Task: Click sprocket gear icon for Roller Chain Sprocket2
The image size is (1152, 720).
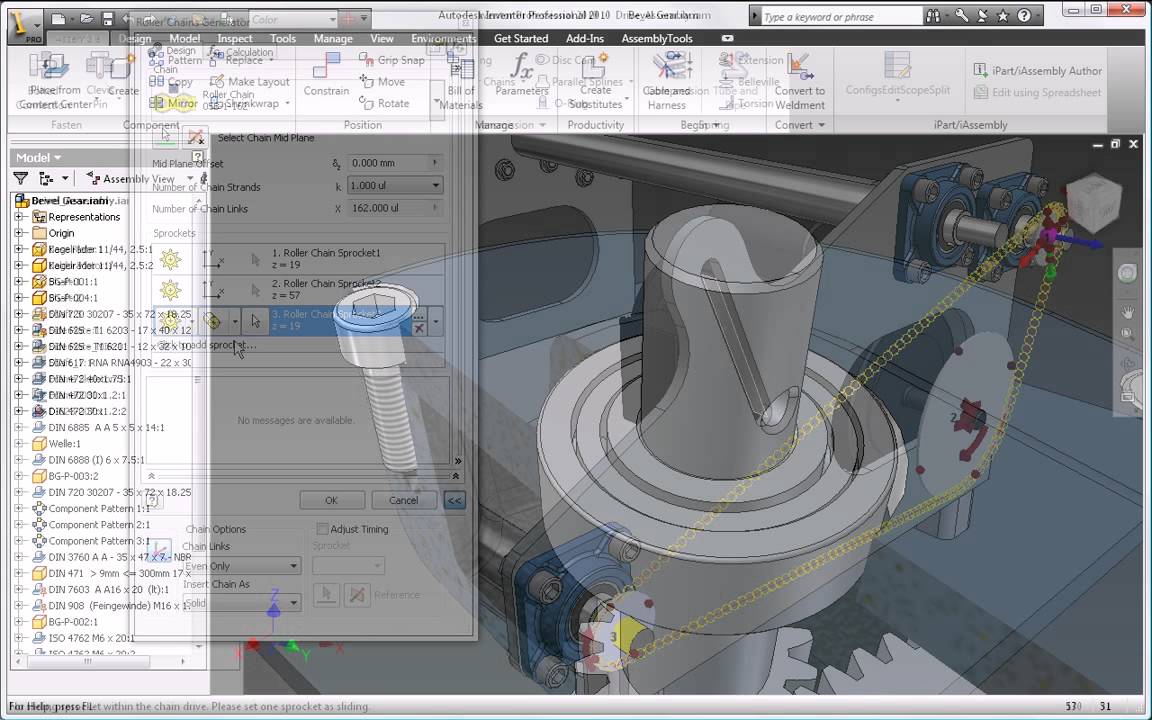Action: coord(170,290)
